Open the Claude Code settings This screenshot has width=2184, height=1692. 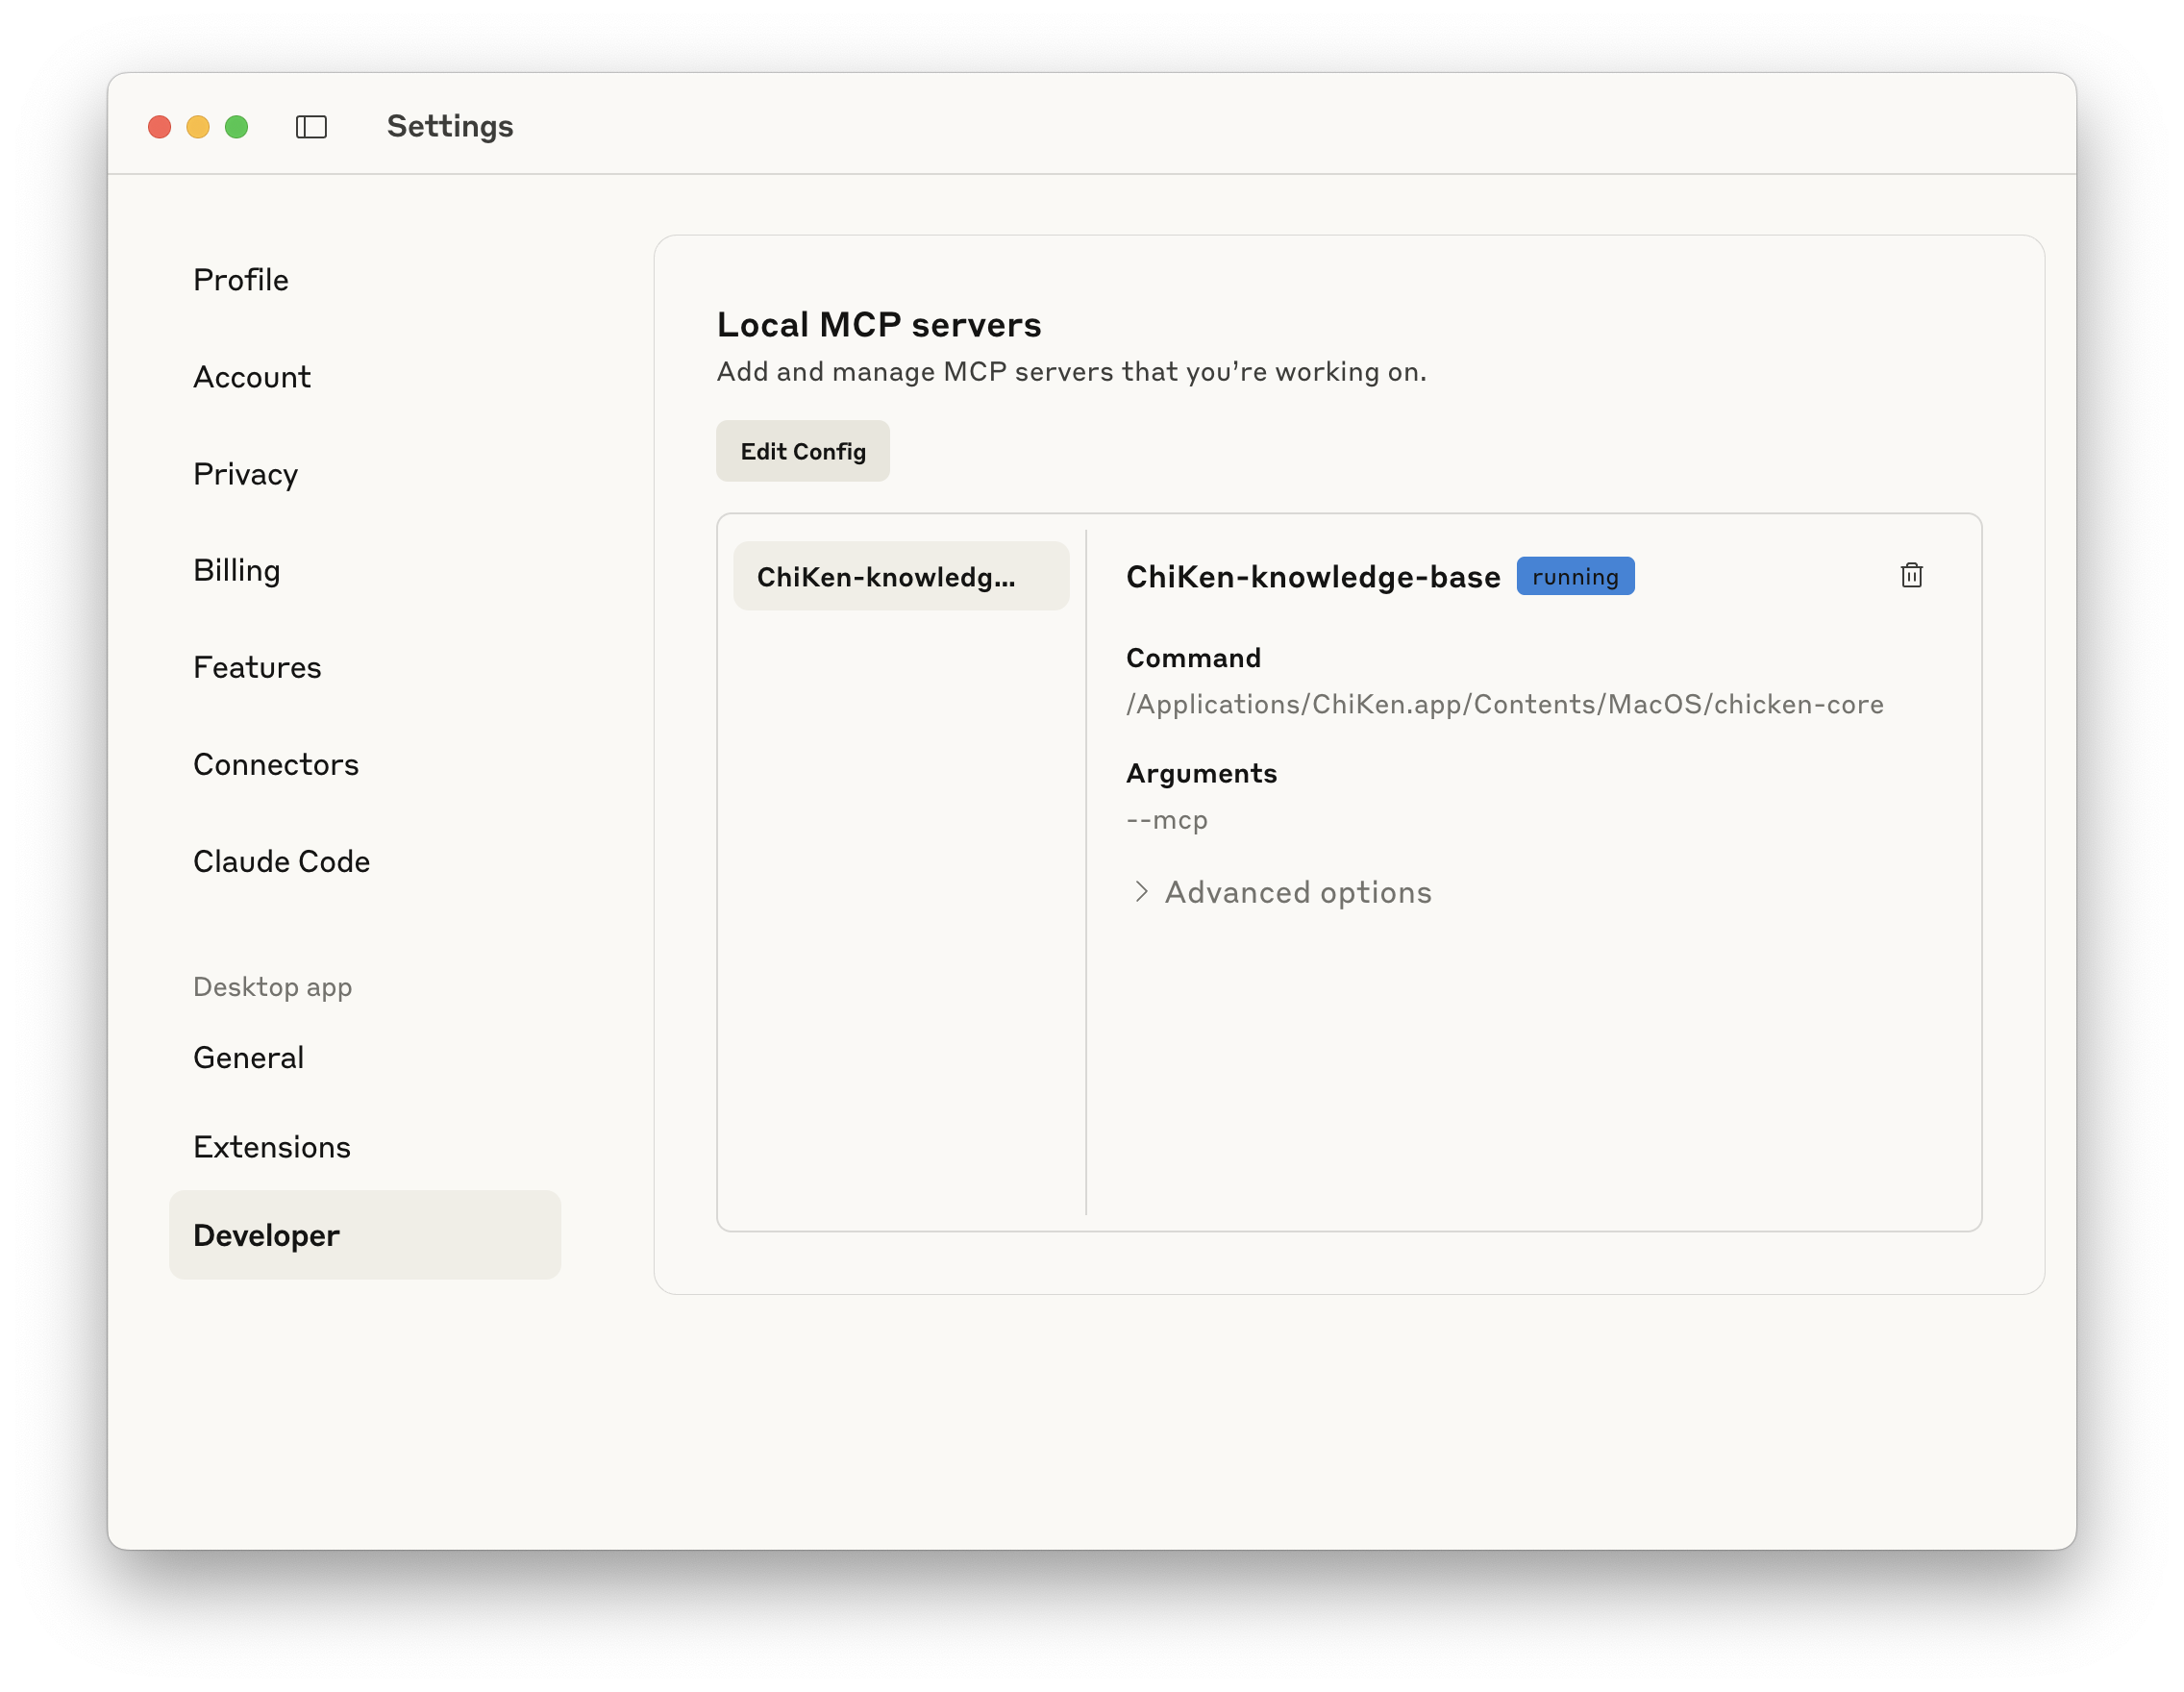(282, 861)
